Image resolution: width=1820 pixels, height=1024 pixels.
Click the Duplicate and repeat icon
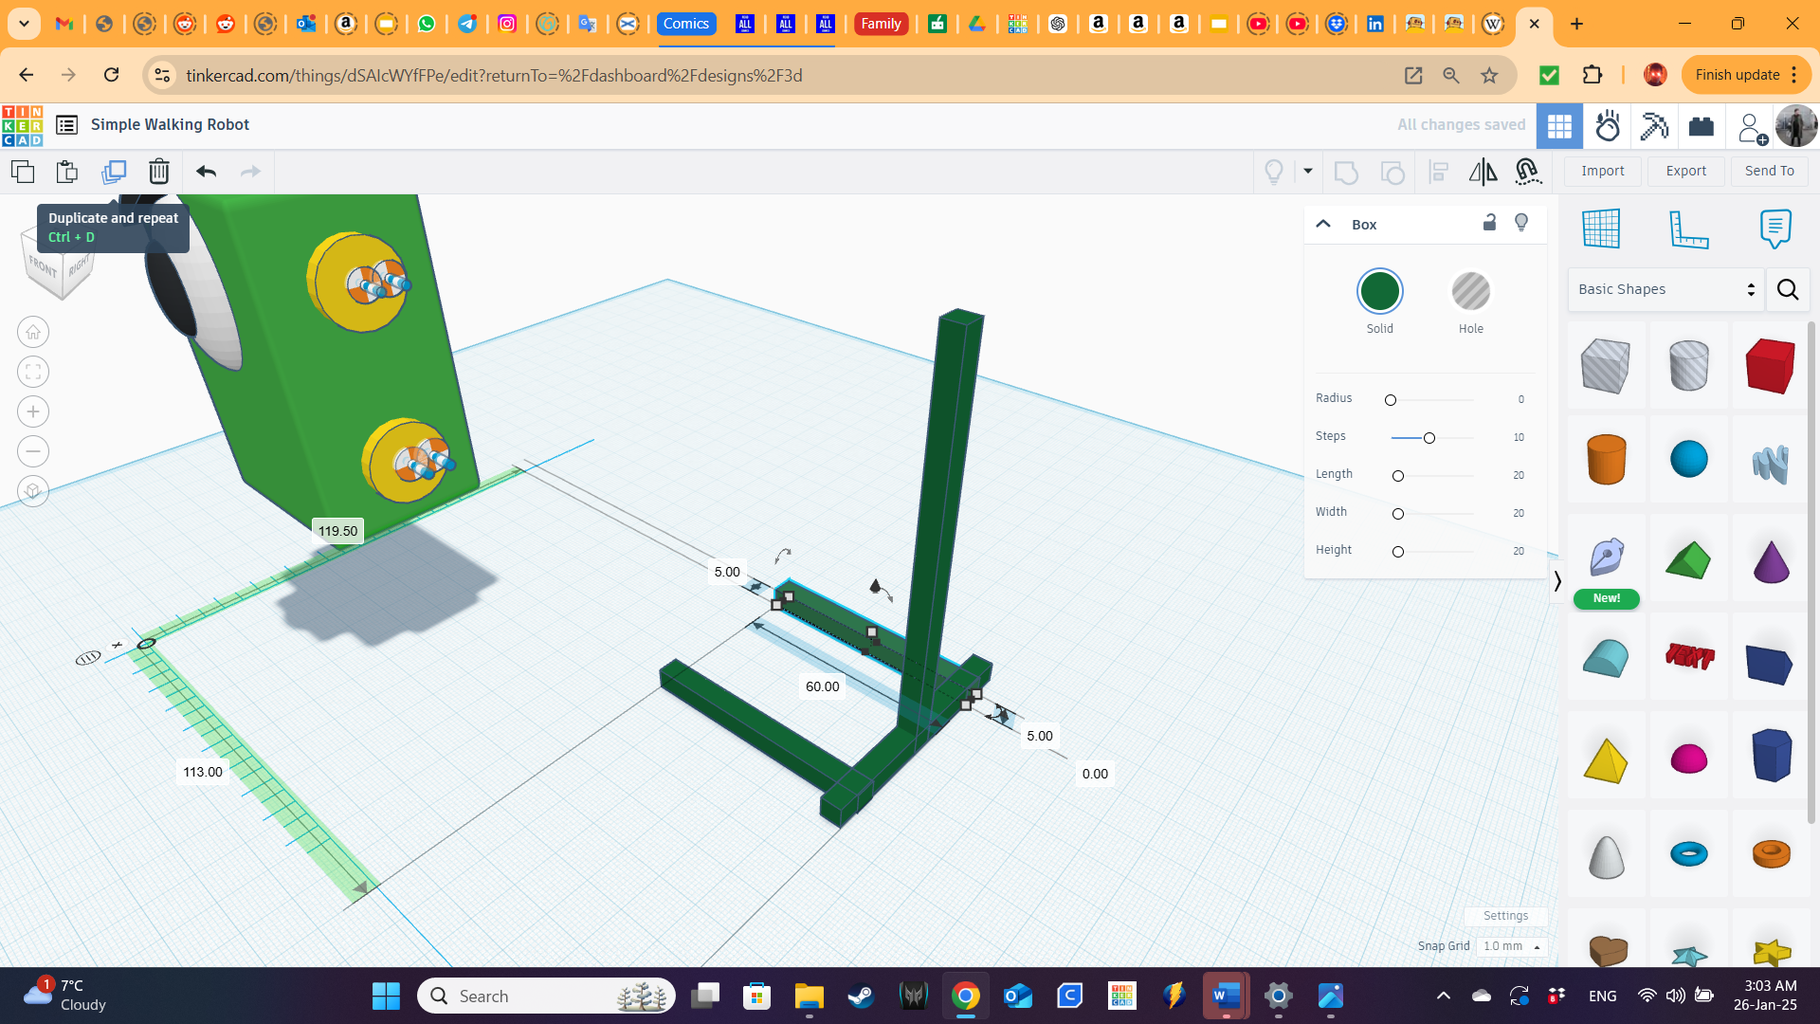[x=114, y=171]
